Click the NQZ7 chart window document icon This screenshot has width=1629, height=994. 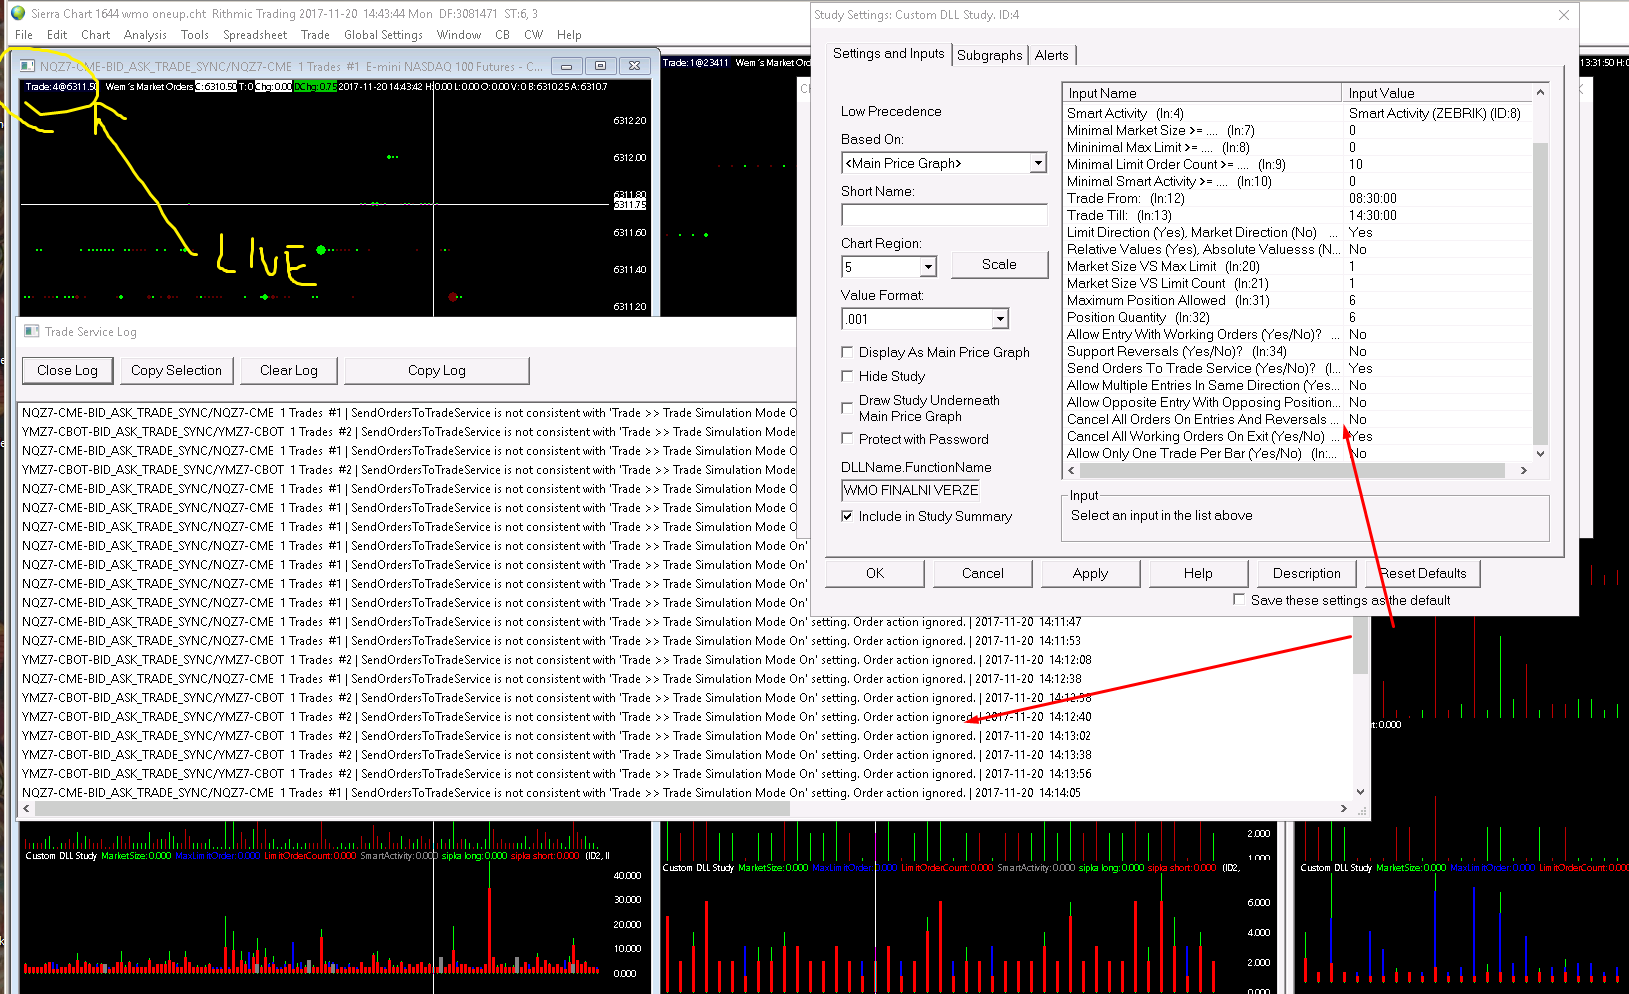click(28, 66)
